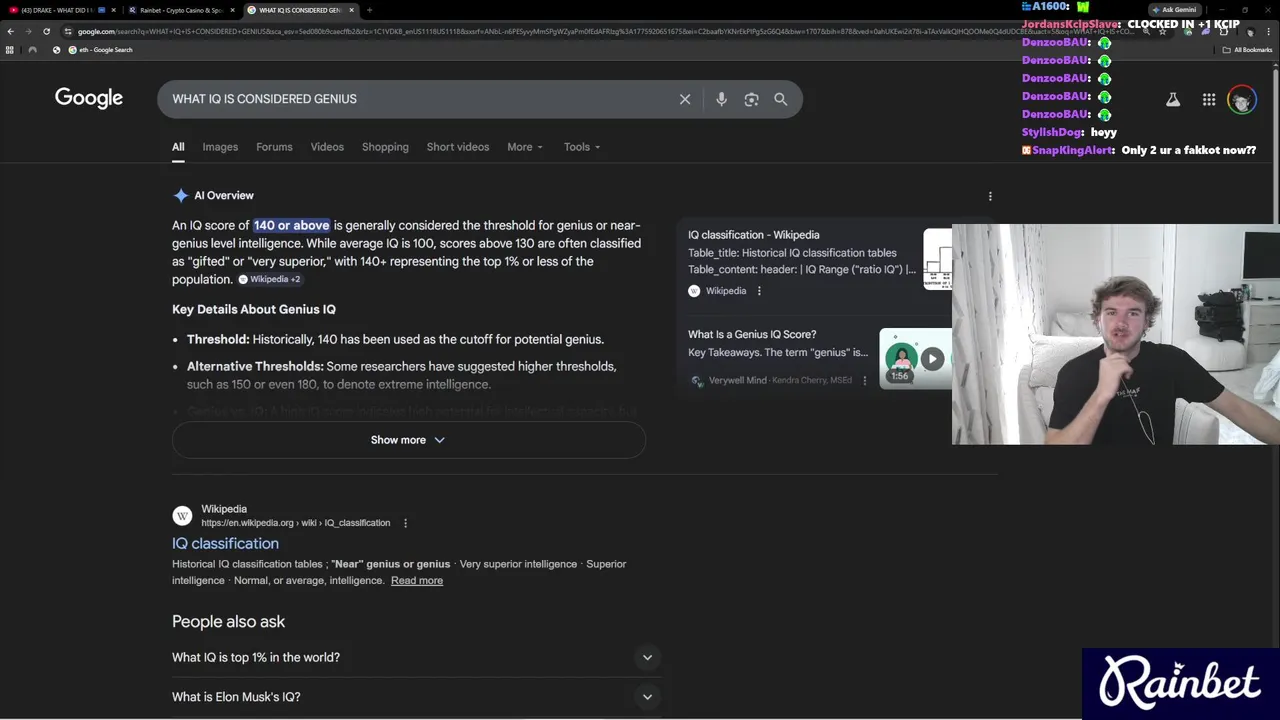Open the All Bookmarks folder
Viewport: 1280px width, 720px height.
pyautogui.click(x=1249, y=50)
